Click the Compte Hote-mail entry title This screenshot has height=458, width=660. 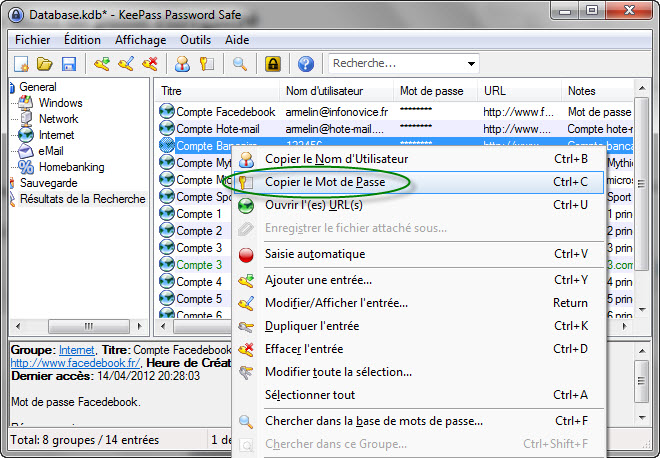(x=218, y=129)
